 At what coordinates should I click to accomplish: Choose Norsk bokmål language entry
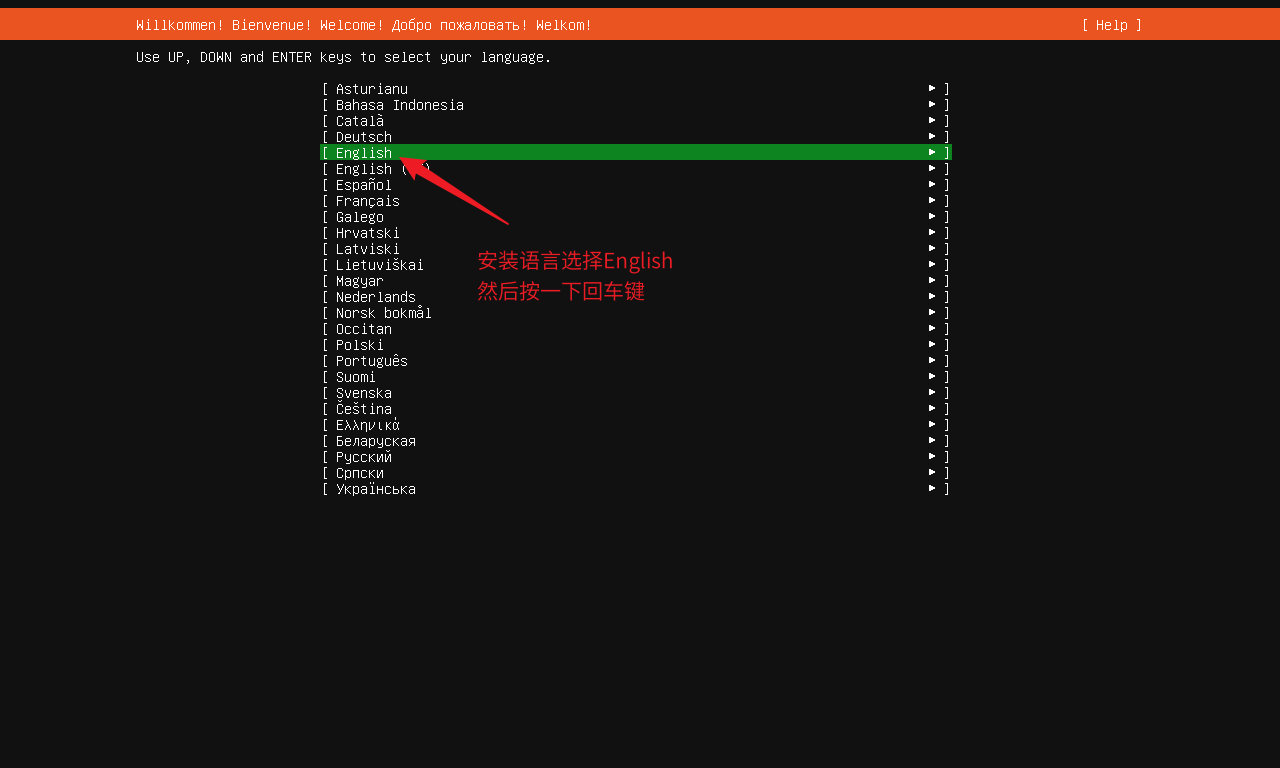click(383, 313)
